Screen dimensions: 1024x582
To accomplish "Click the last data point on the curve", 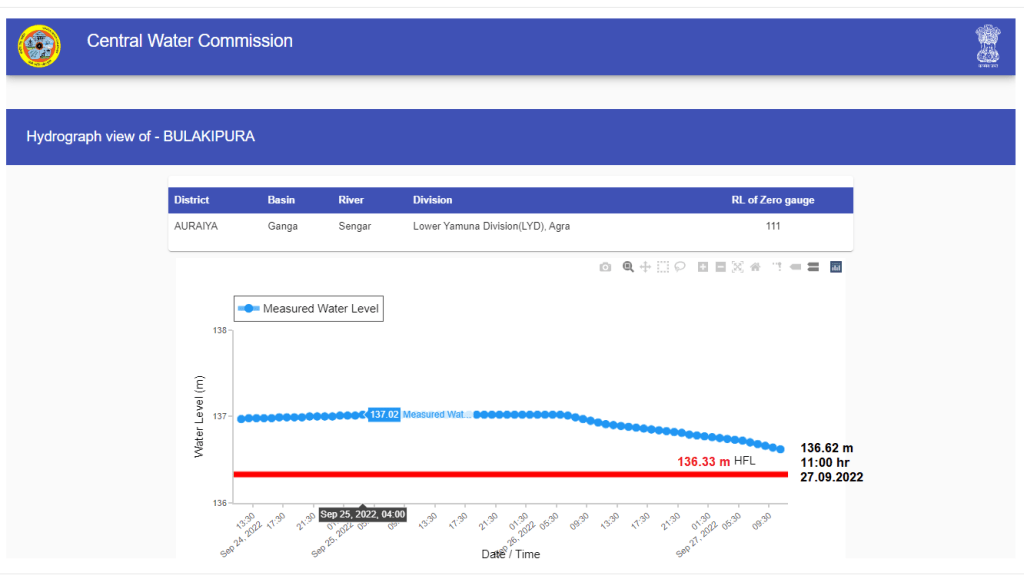I will (x=781, y=449).
